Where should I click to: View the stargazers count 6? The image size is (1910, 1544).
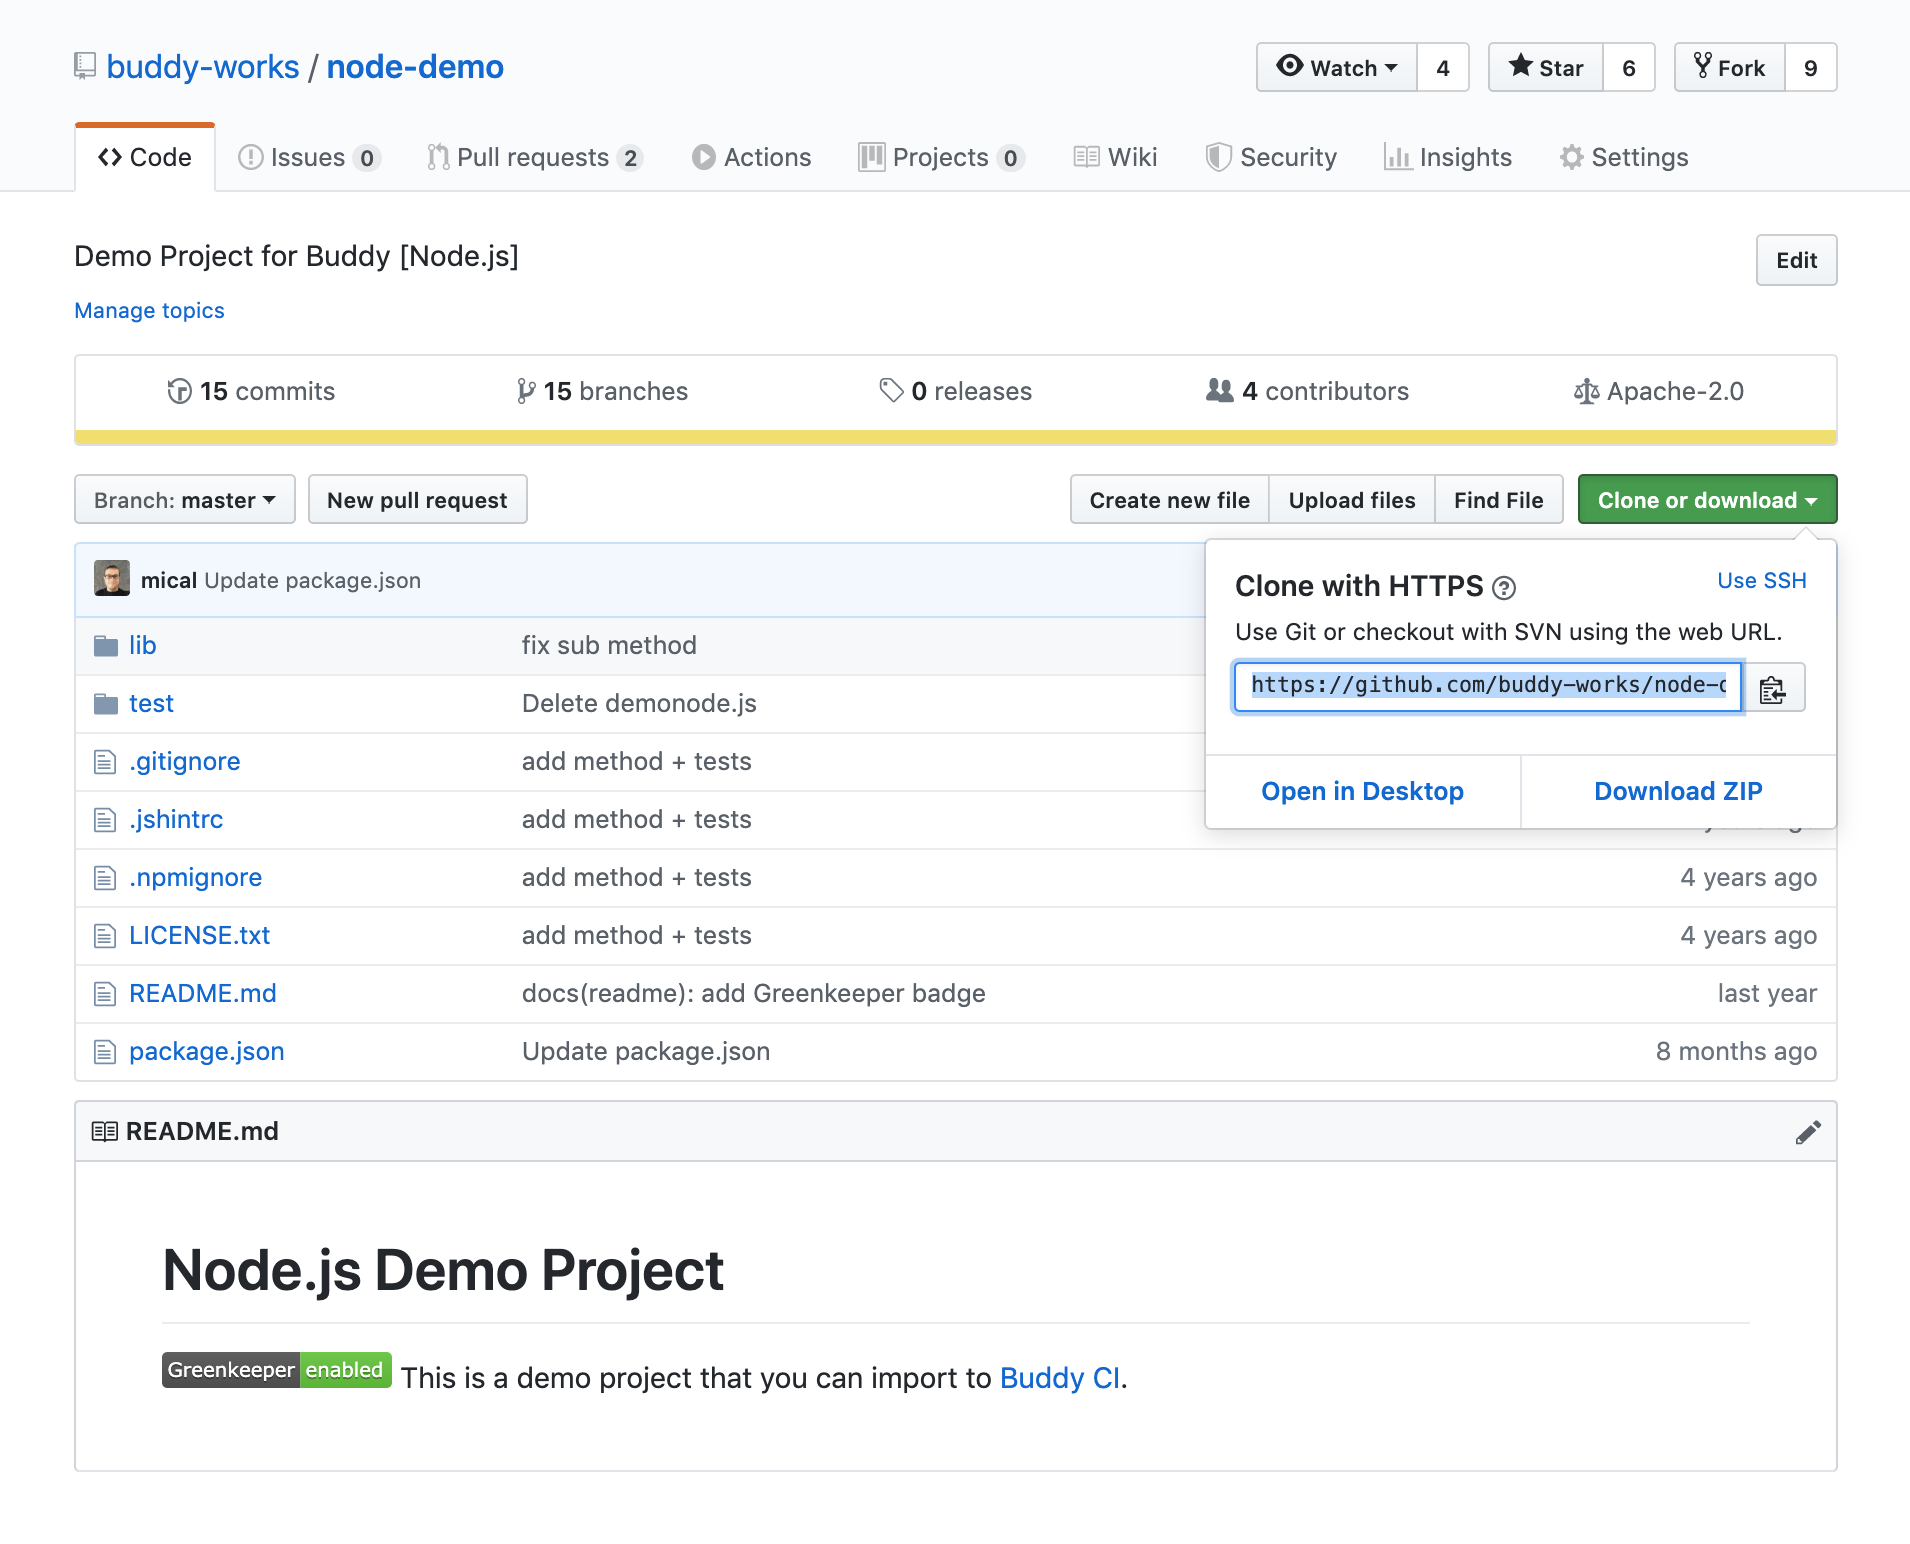coord(1629,67)
